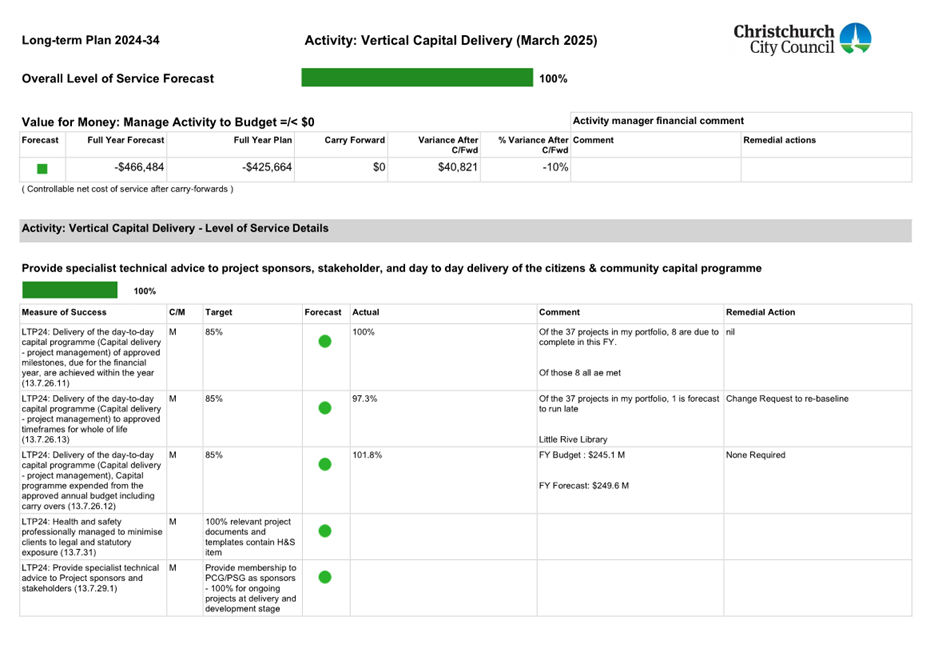Click the green square forecast indicator
The width and height of the screenshot is (934, 661).
(x=42, y=169)
